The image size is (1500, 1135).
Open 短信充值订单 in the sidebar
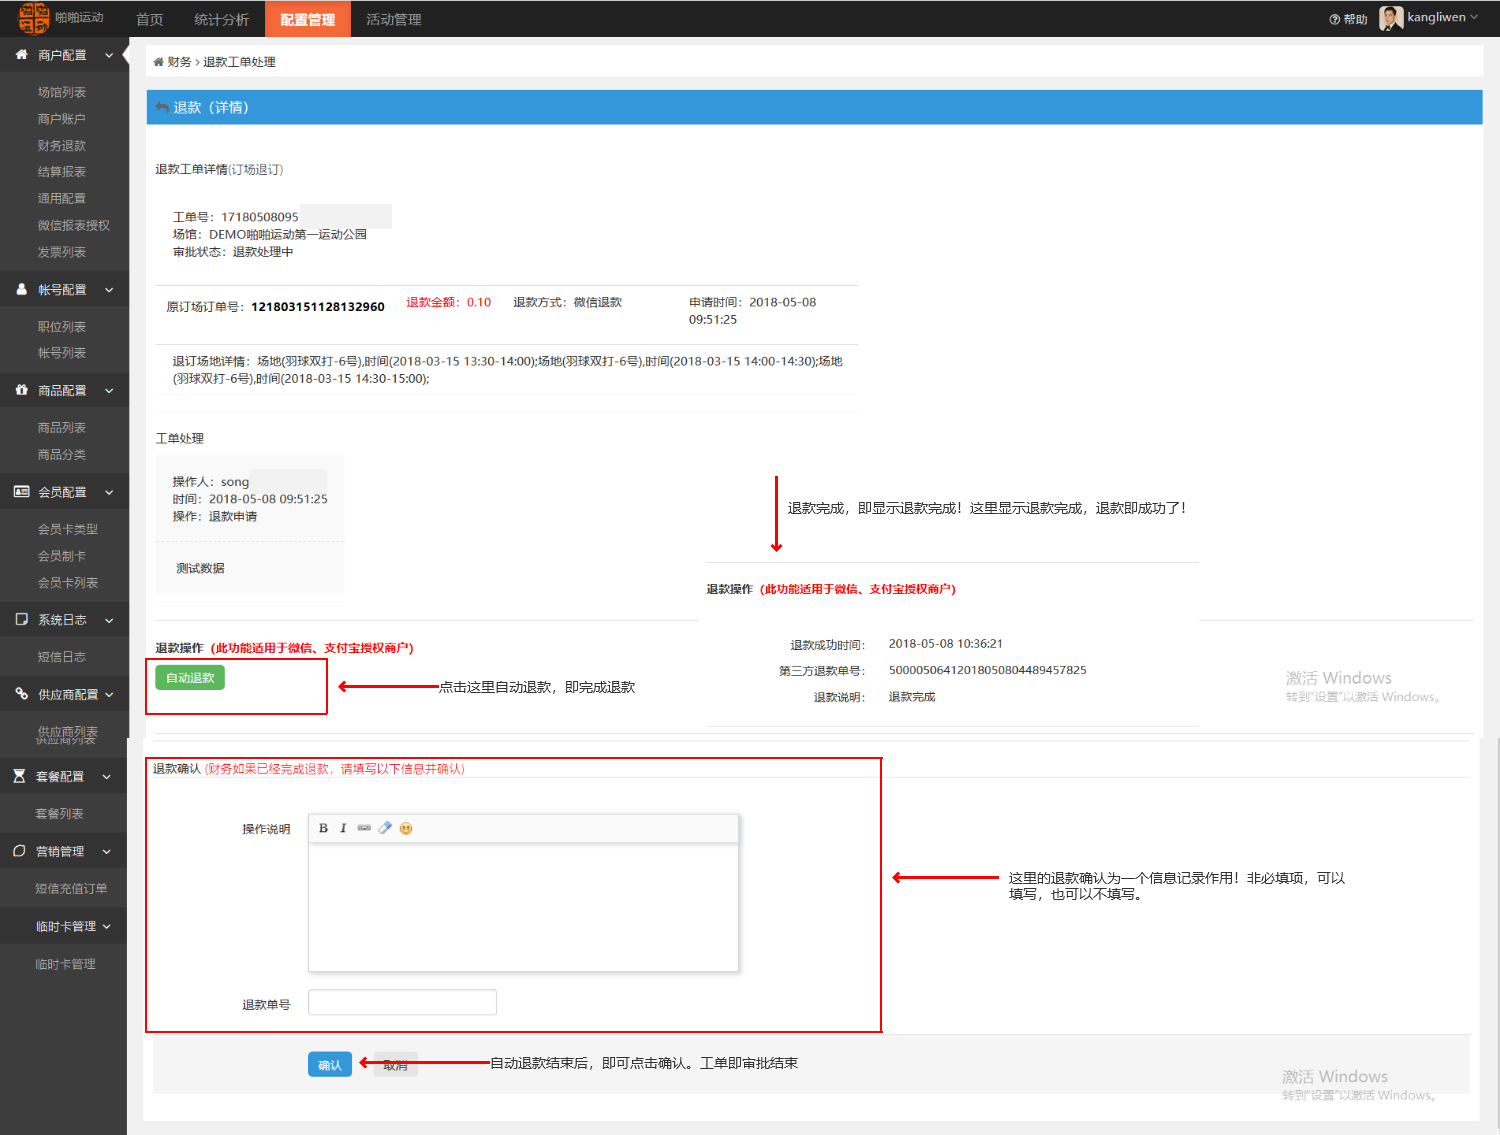(71, 889)
